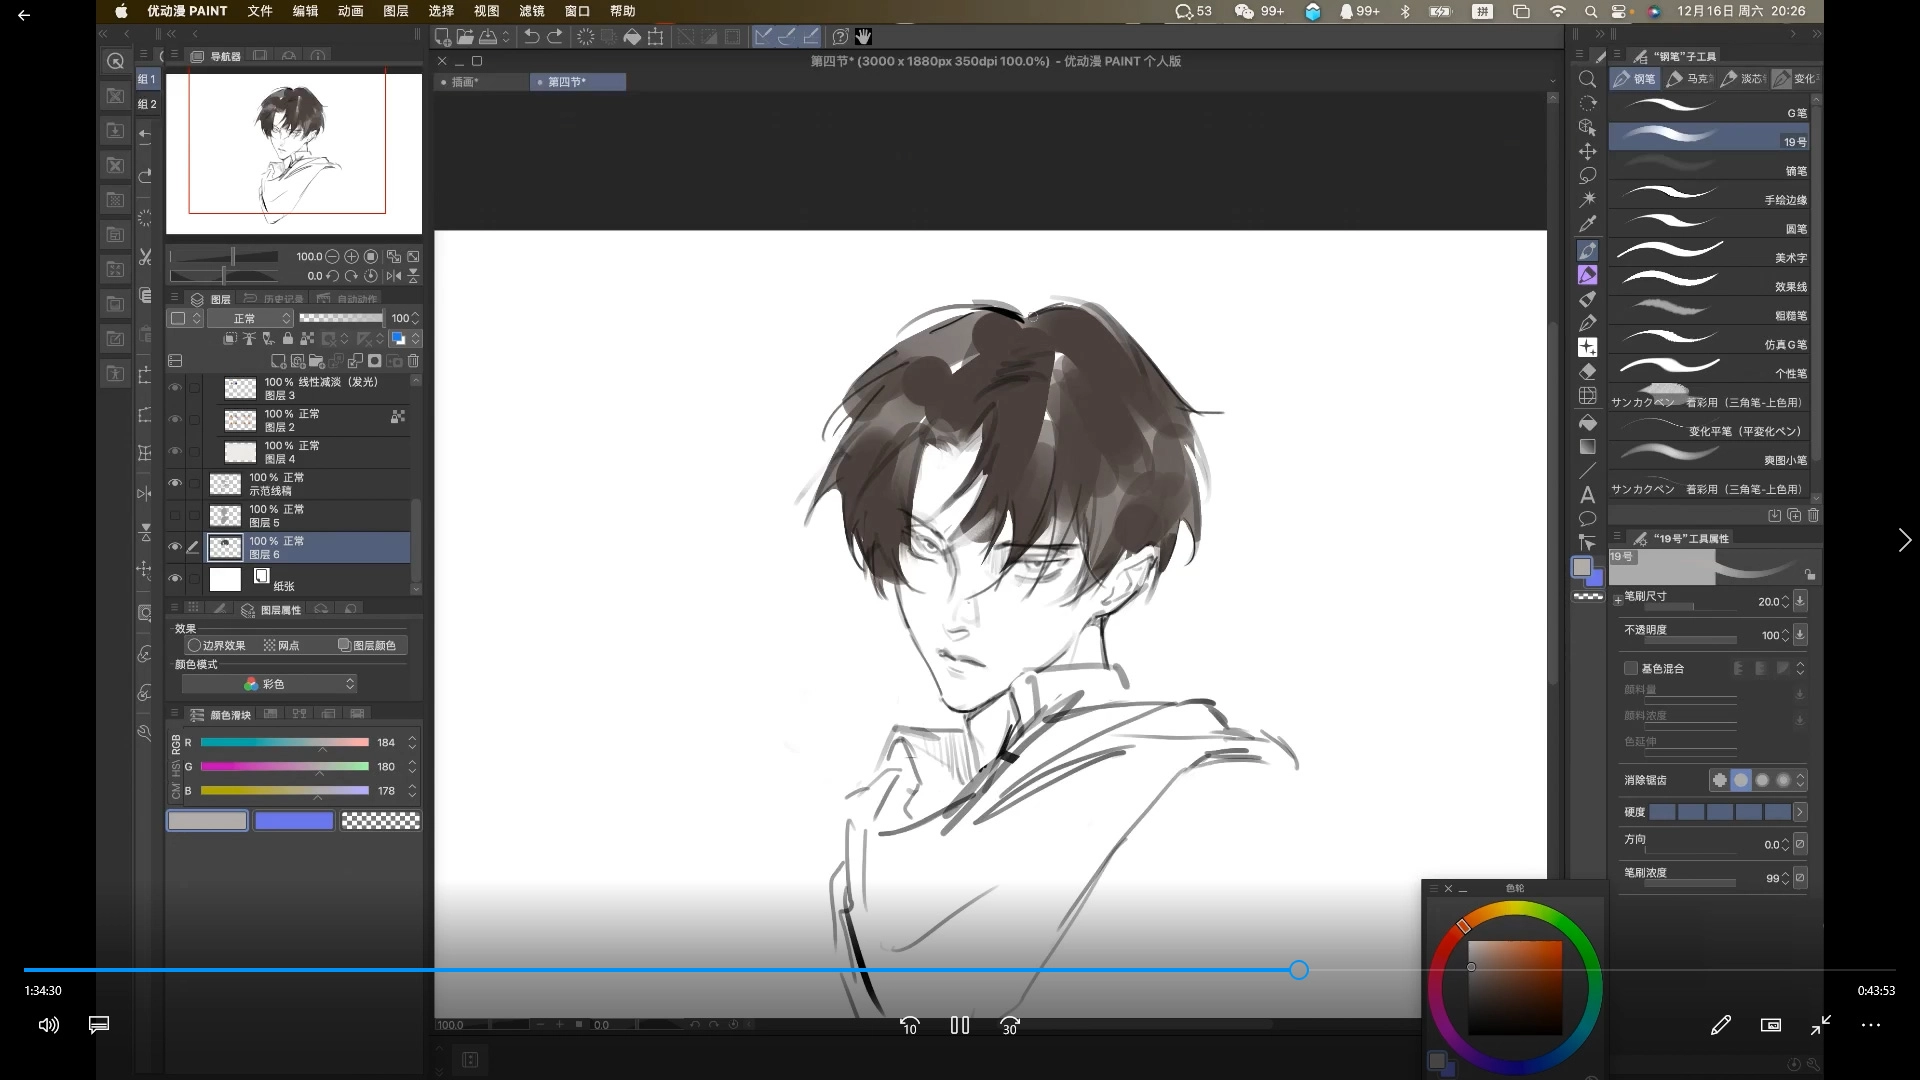Select the Eyedropper tool
Screen dimensions: 1920x1080
(1587, 224)
